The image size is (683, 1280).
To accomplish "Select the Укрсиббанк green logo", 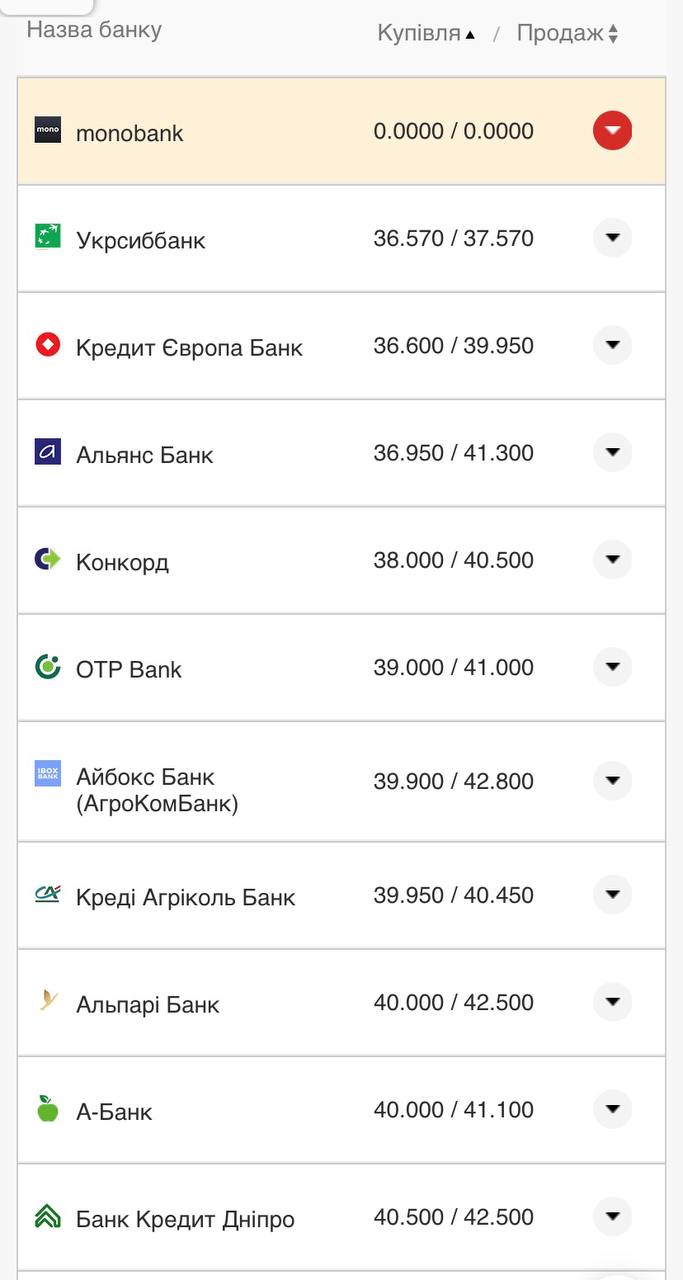I will 47,238.
